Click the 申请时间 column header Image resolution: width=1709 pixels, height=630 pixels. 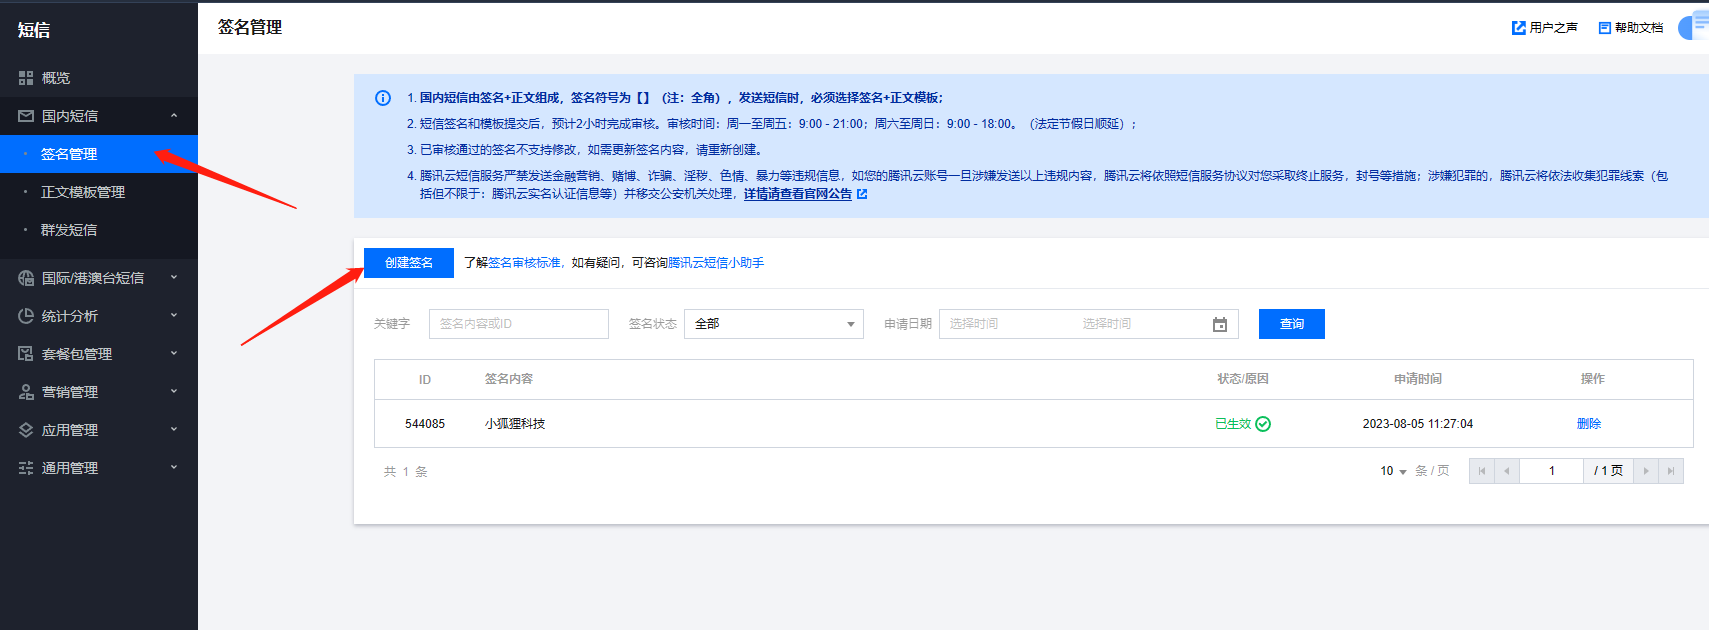(x=1418, y=379)
